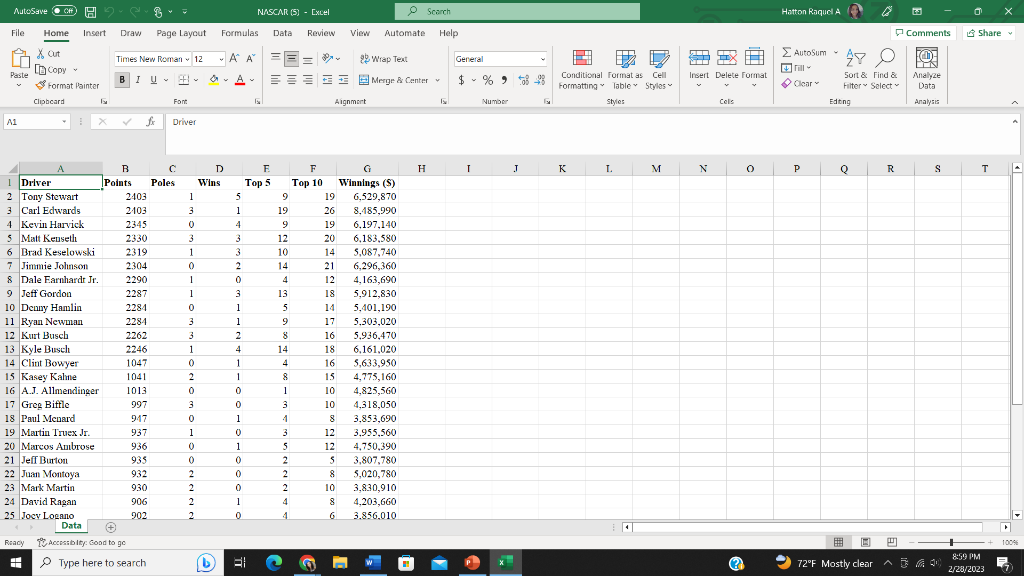Toggle Underline formatting
Viewport: 1024px width, 576px height.
153,80
